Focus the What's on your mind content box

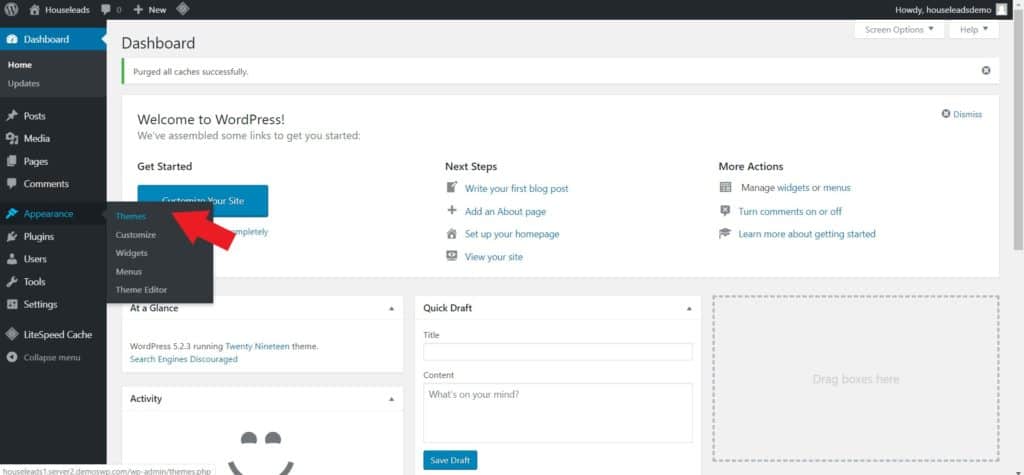click(558, 413)
